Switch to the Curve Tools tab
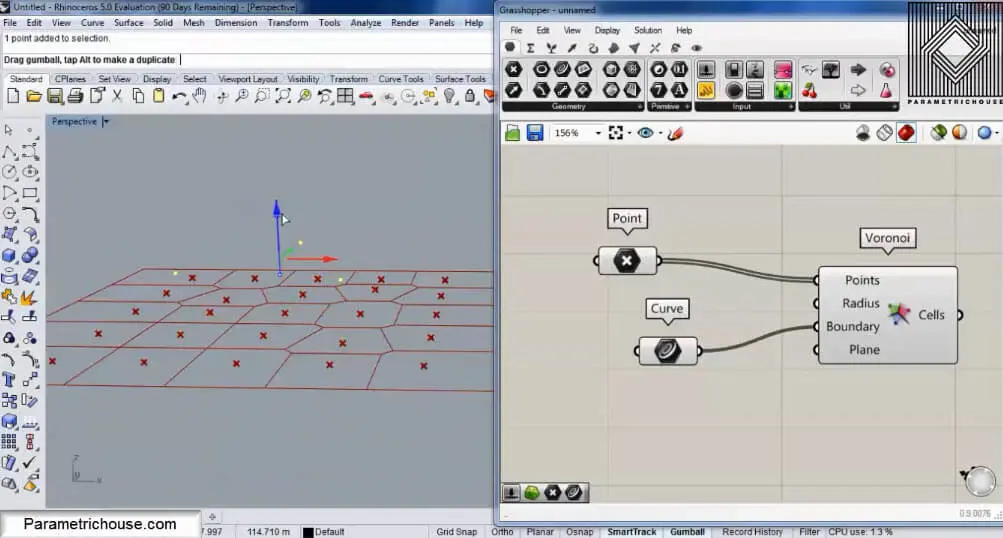 tap(400, 79)
